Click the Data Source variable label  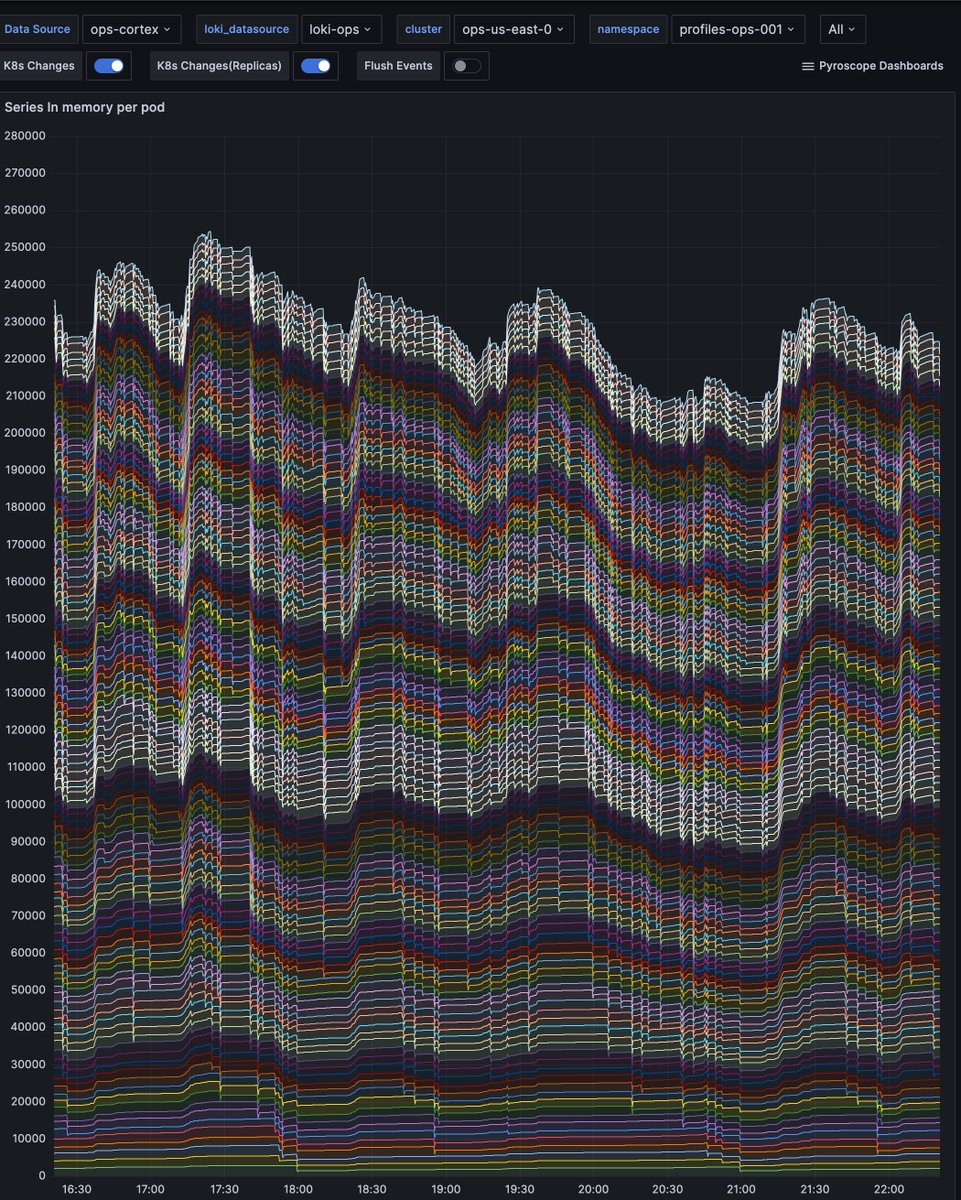[x=38, y=29]
